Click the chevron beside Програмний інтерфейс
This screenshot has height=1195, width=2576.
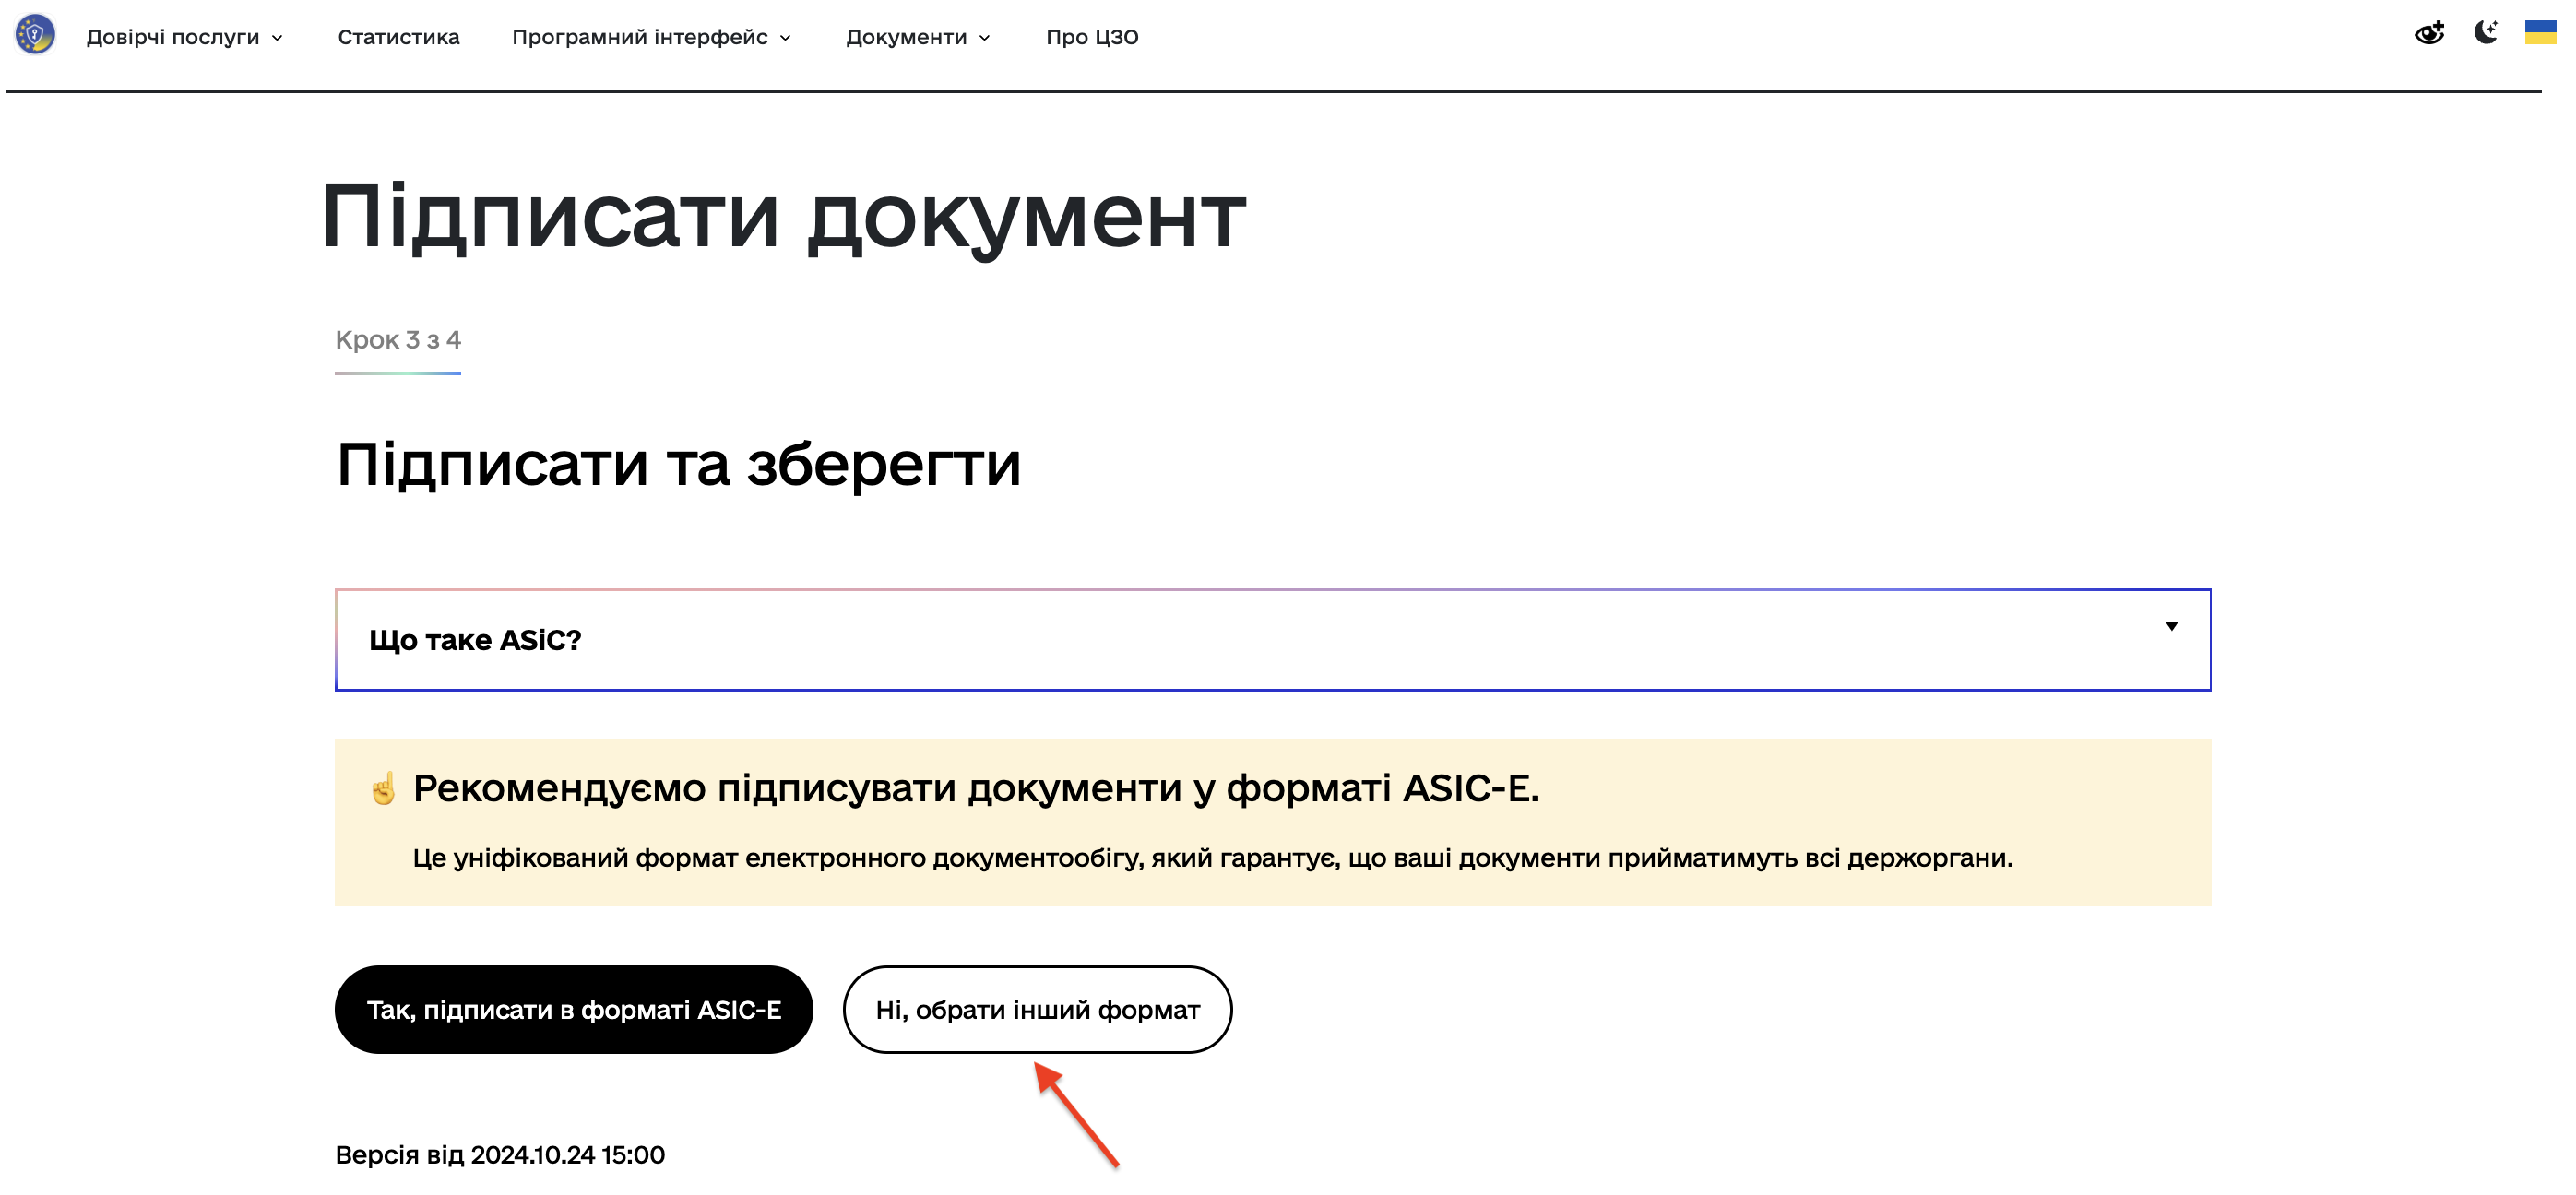click(x=786, y=38)
